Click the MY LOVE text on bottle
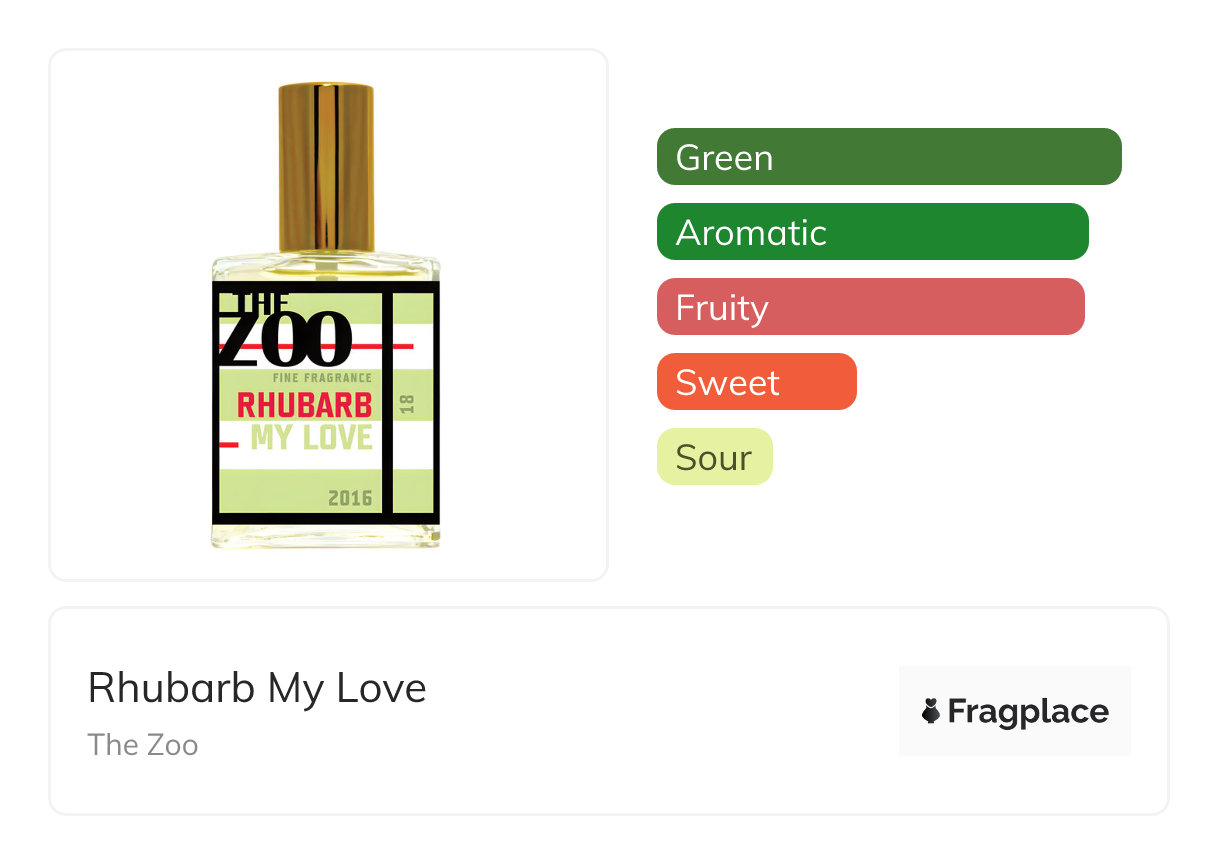This screenshot has height=864, width=1218. [311, 437]
